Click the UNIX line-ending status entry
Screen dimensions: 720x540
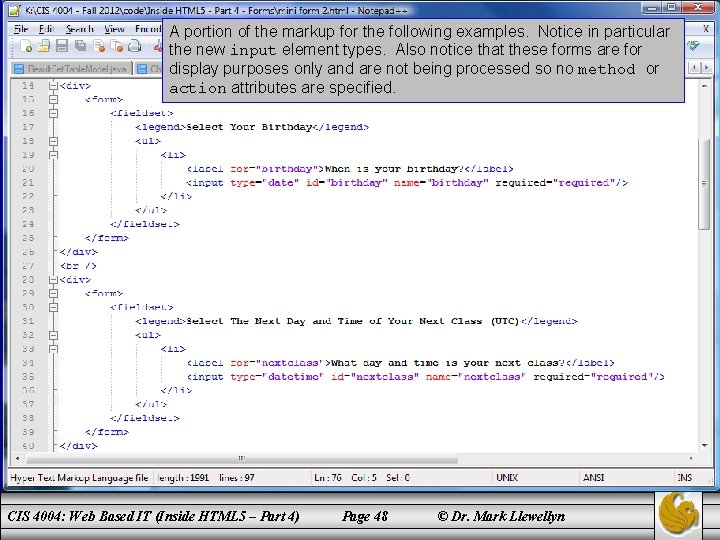507,478
